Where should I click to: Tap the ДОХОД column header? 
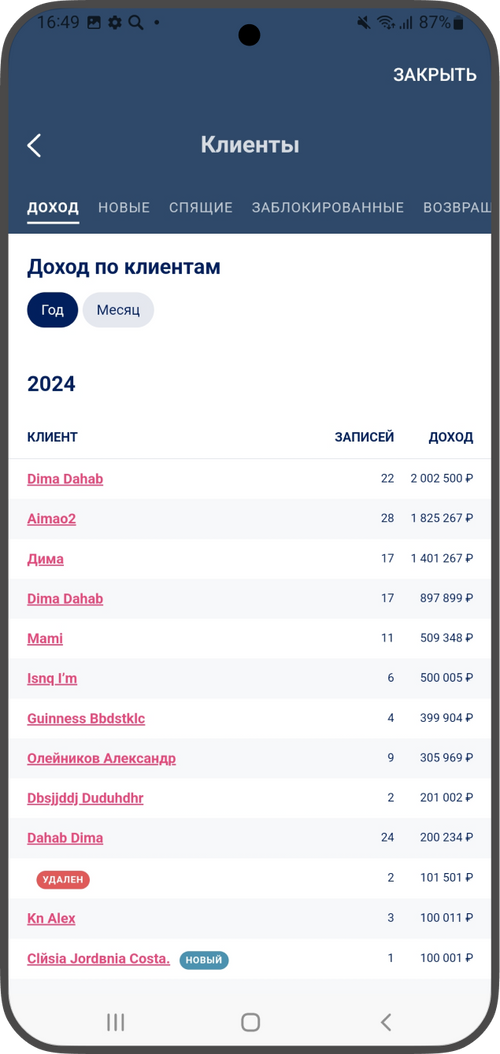[x=451, y=438]
